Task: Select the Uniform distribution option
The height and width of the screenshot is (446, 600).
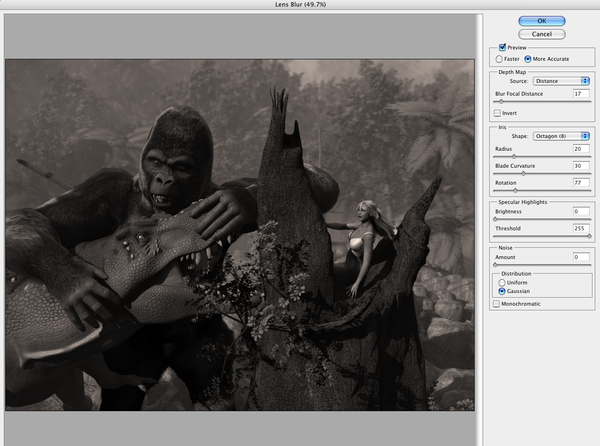Action: tap(502, 283)
